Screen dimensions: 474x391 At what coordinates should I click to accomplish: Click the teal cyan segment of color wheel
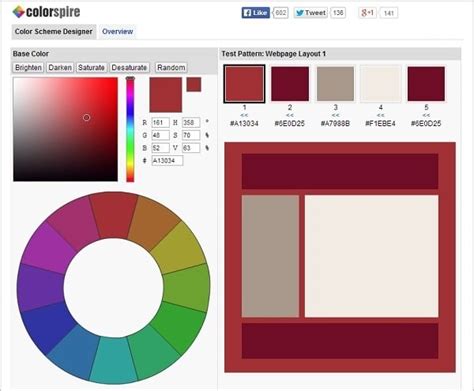click(113, 360)
